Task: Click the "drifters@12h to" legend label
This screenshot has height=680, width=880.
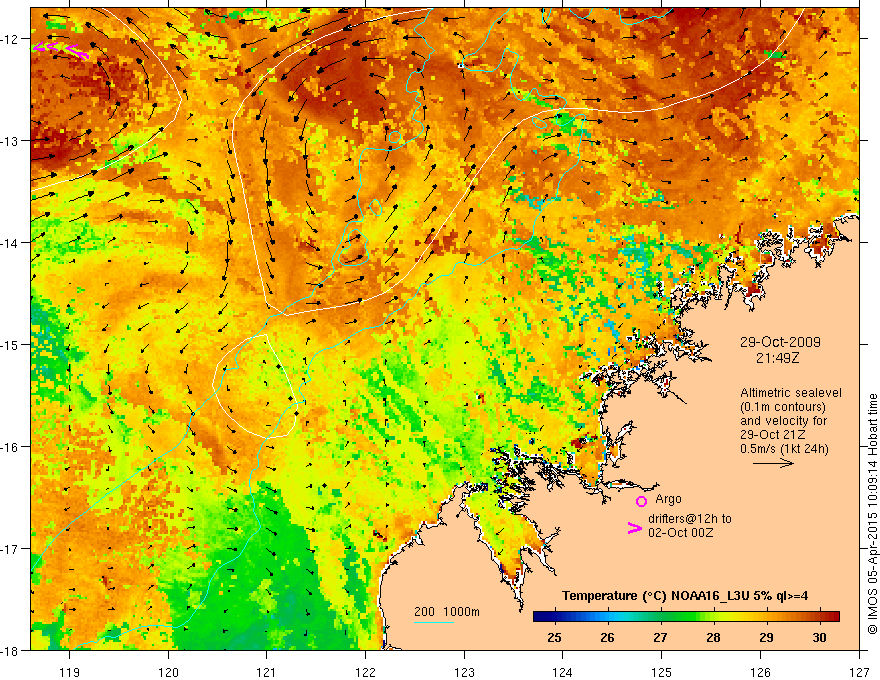Action: tap(690, 519)
